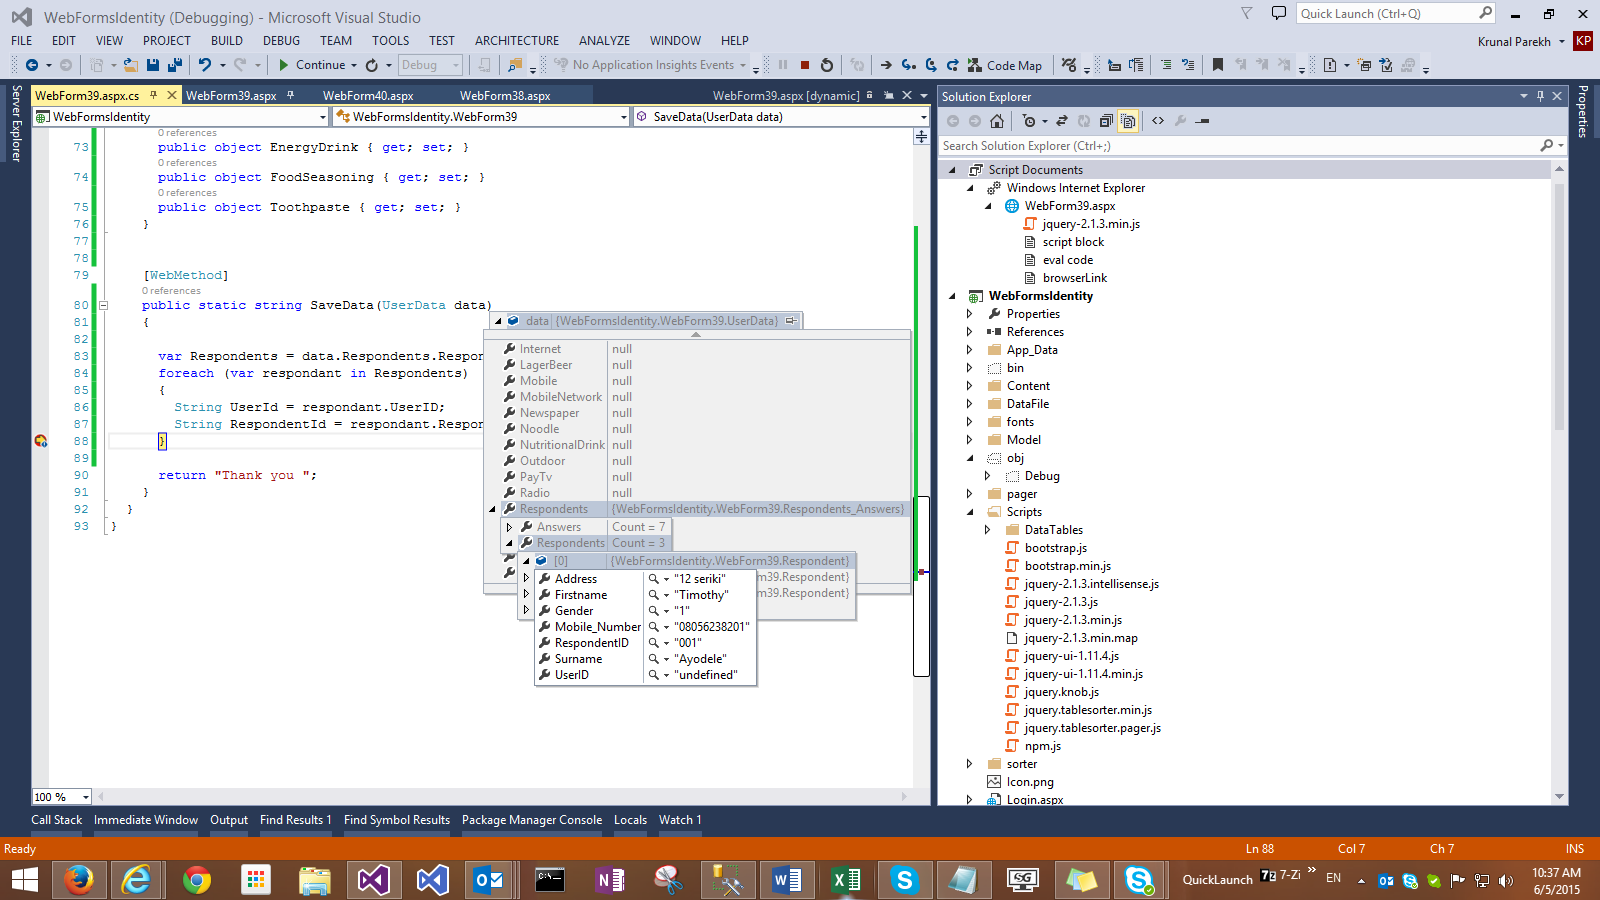Click the Save All toolbar icon
The width and height of the screenshot is (1600, 900).
pyautogui.click(x=174, y=65)
